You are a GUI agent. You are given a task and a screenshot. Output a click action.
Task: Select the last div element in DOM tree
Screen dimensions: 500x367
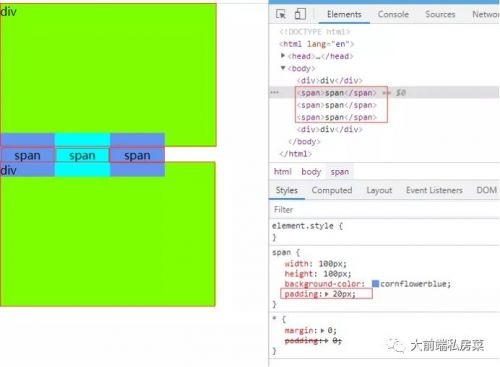pos(330,129)
